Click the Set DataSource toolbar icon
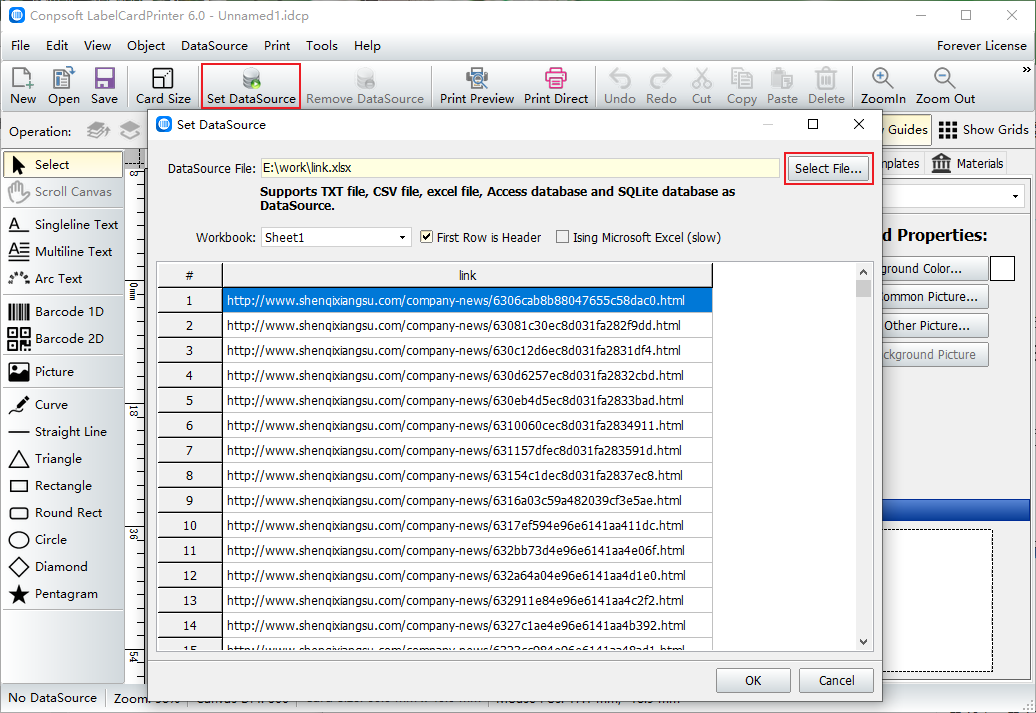 point(251,85)
